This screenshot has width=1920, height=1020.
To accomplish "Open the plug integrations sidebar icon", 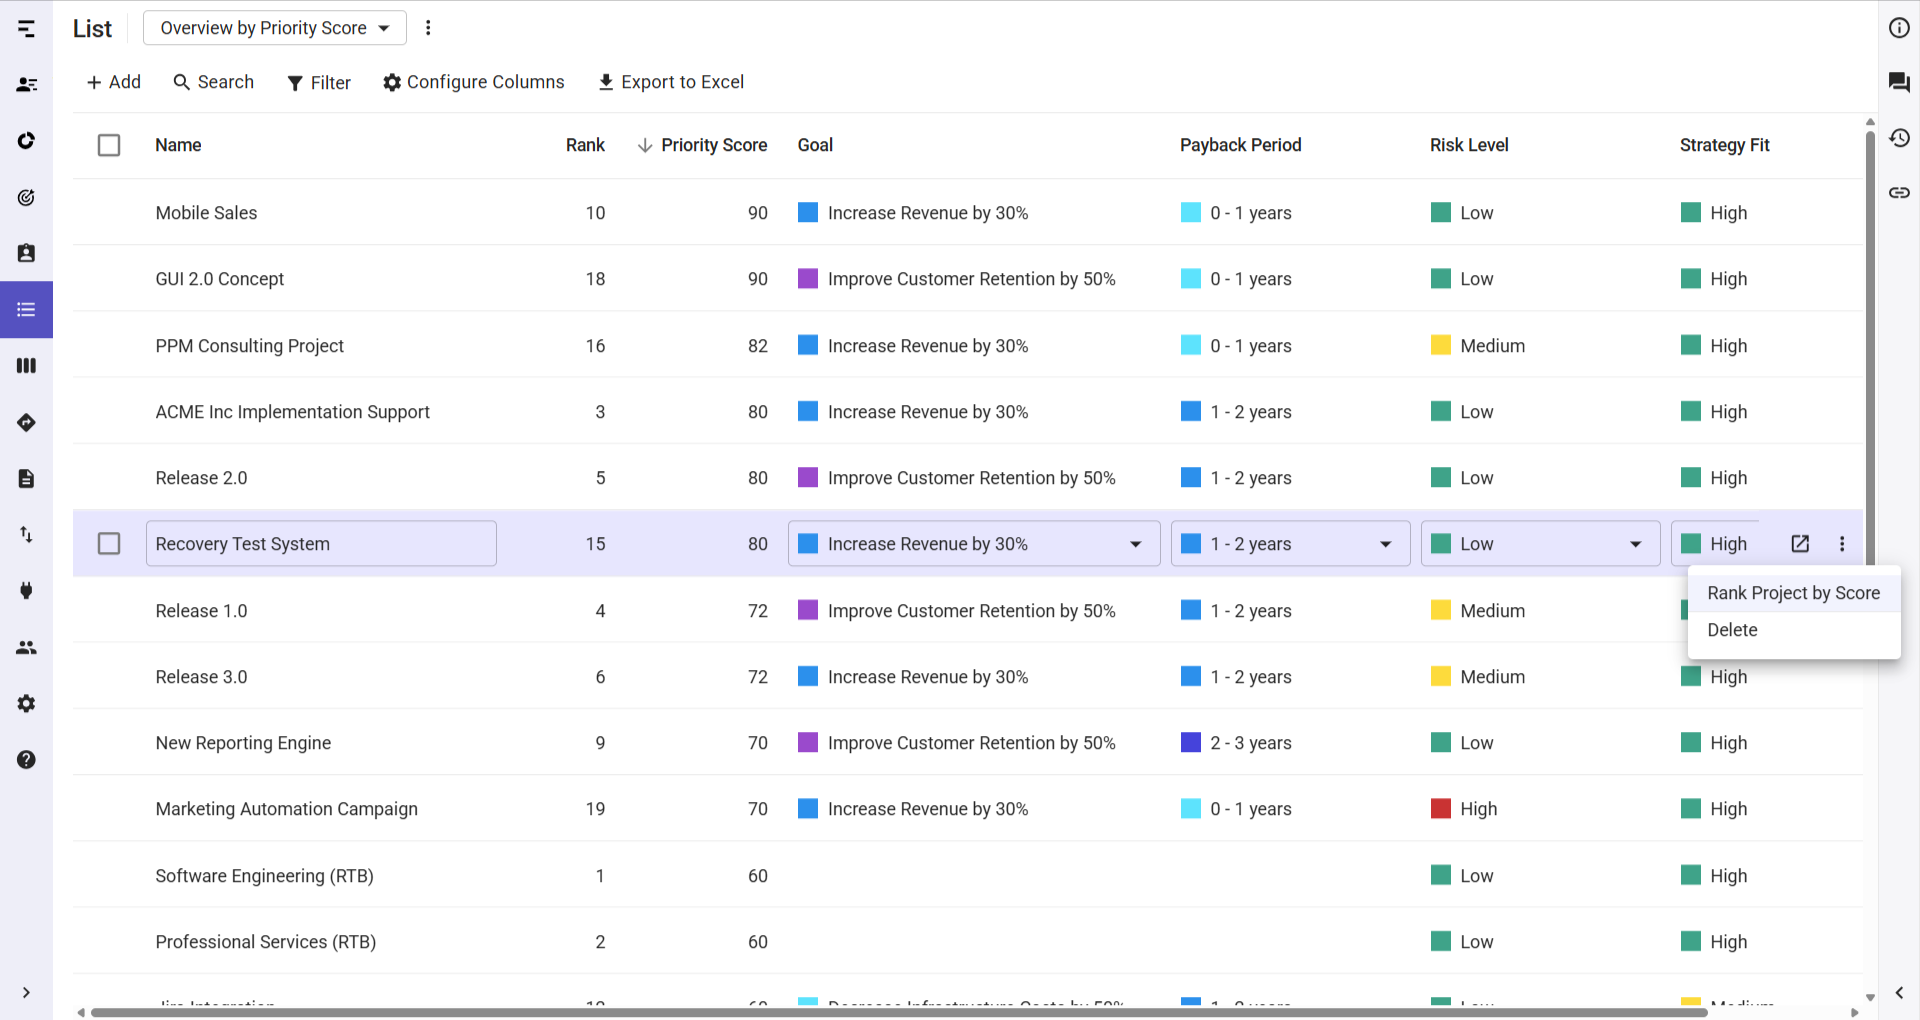I will [x=26, y=591].
